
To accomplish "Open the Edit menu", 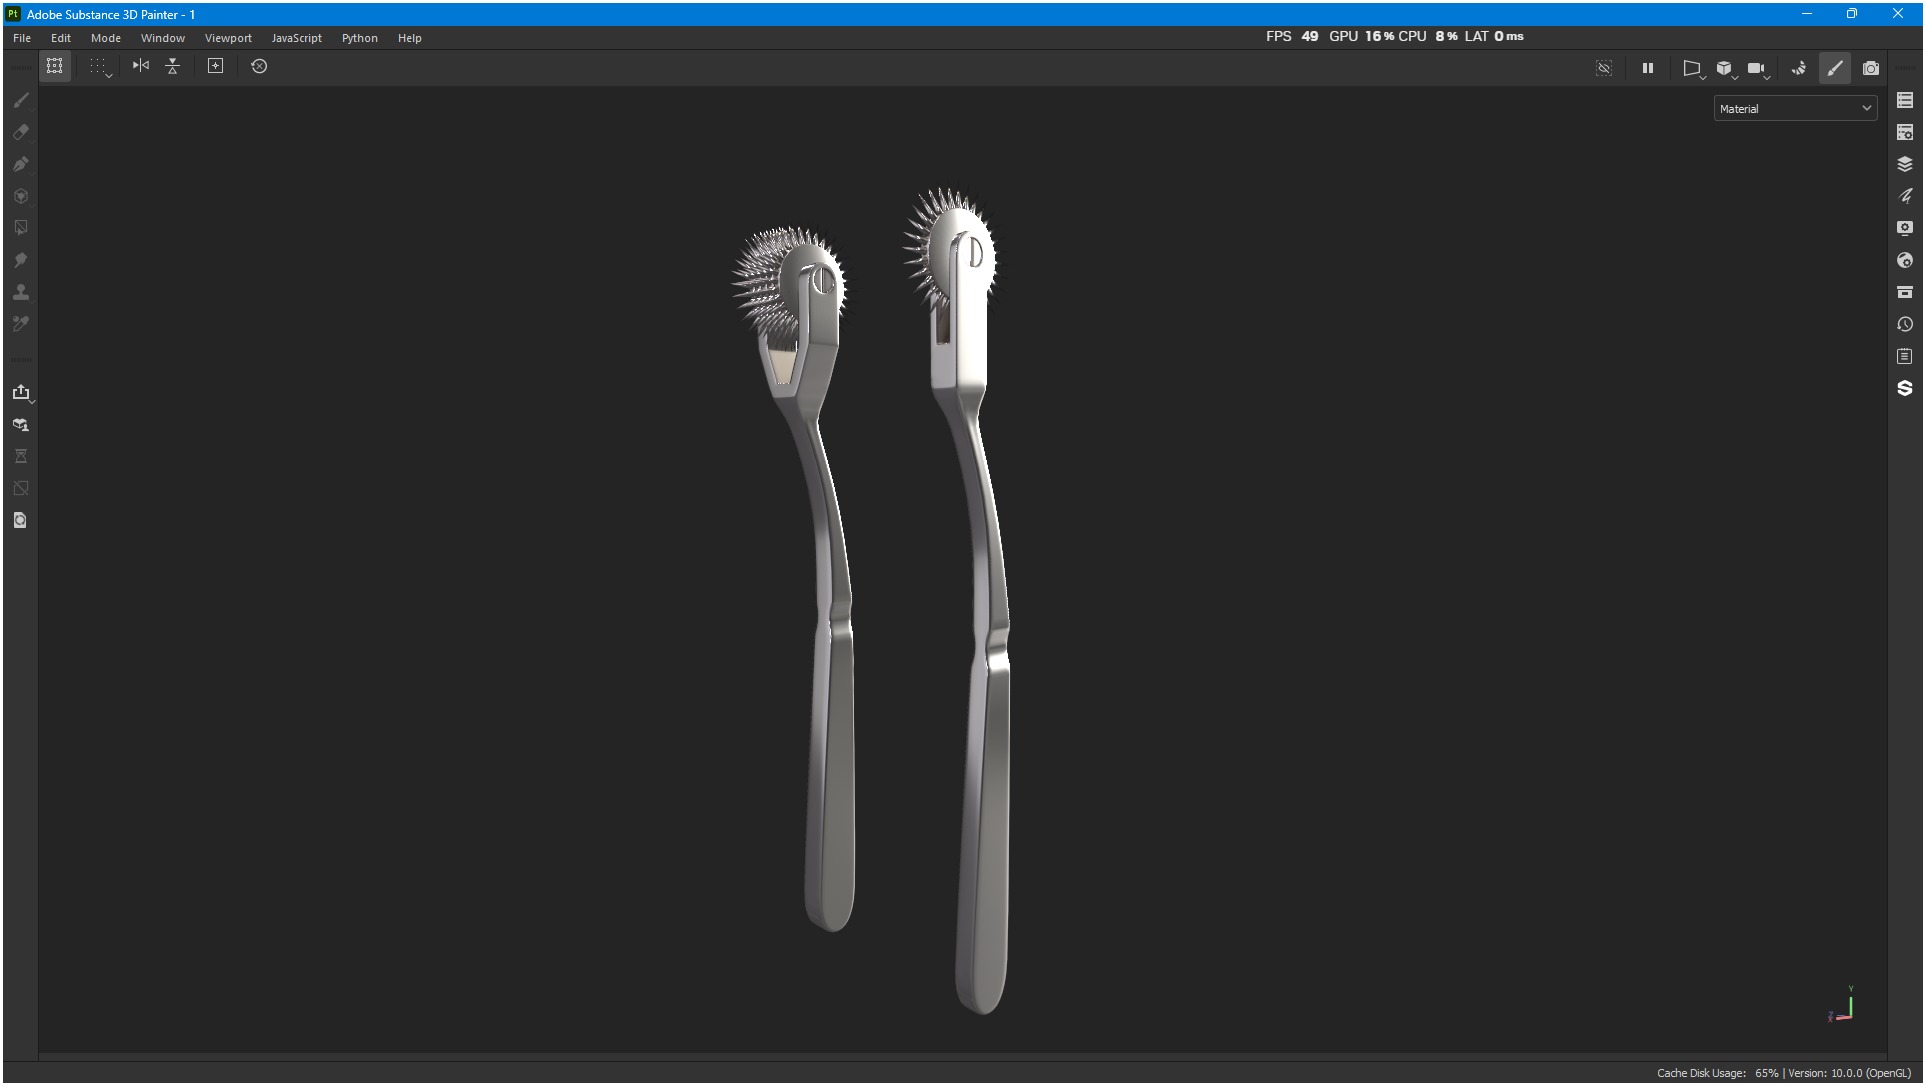I will [61, 38].
